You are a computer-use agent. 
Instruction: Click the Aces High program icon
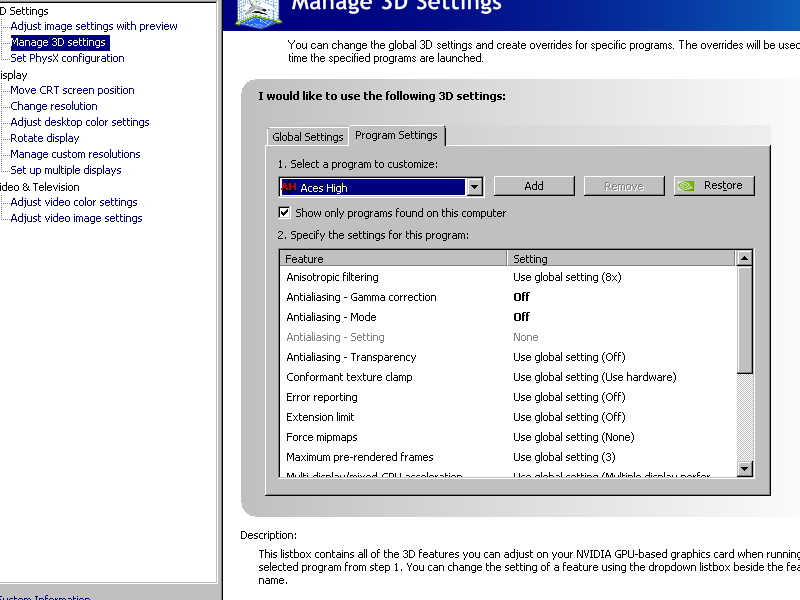point(289,187)
